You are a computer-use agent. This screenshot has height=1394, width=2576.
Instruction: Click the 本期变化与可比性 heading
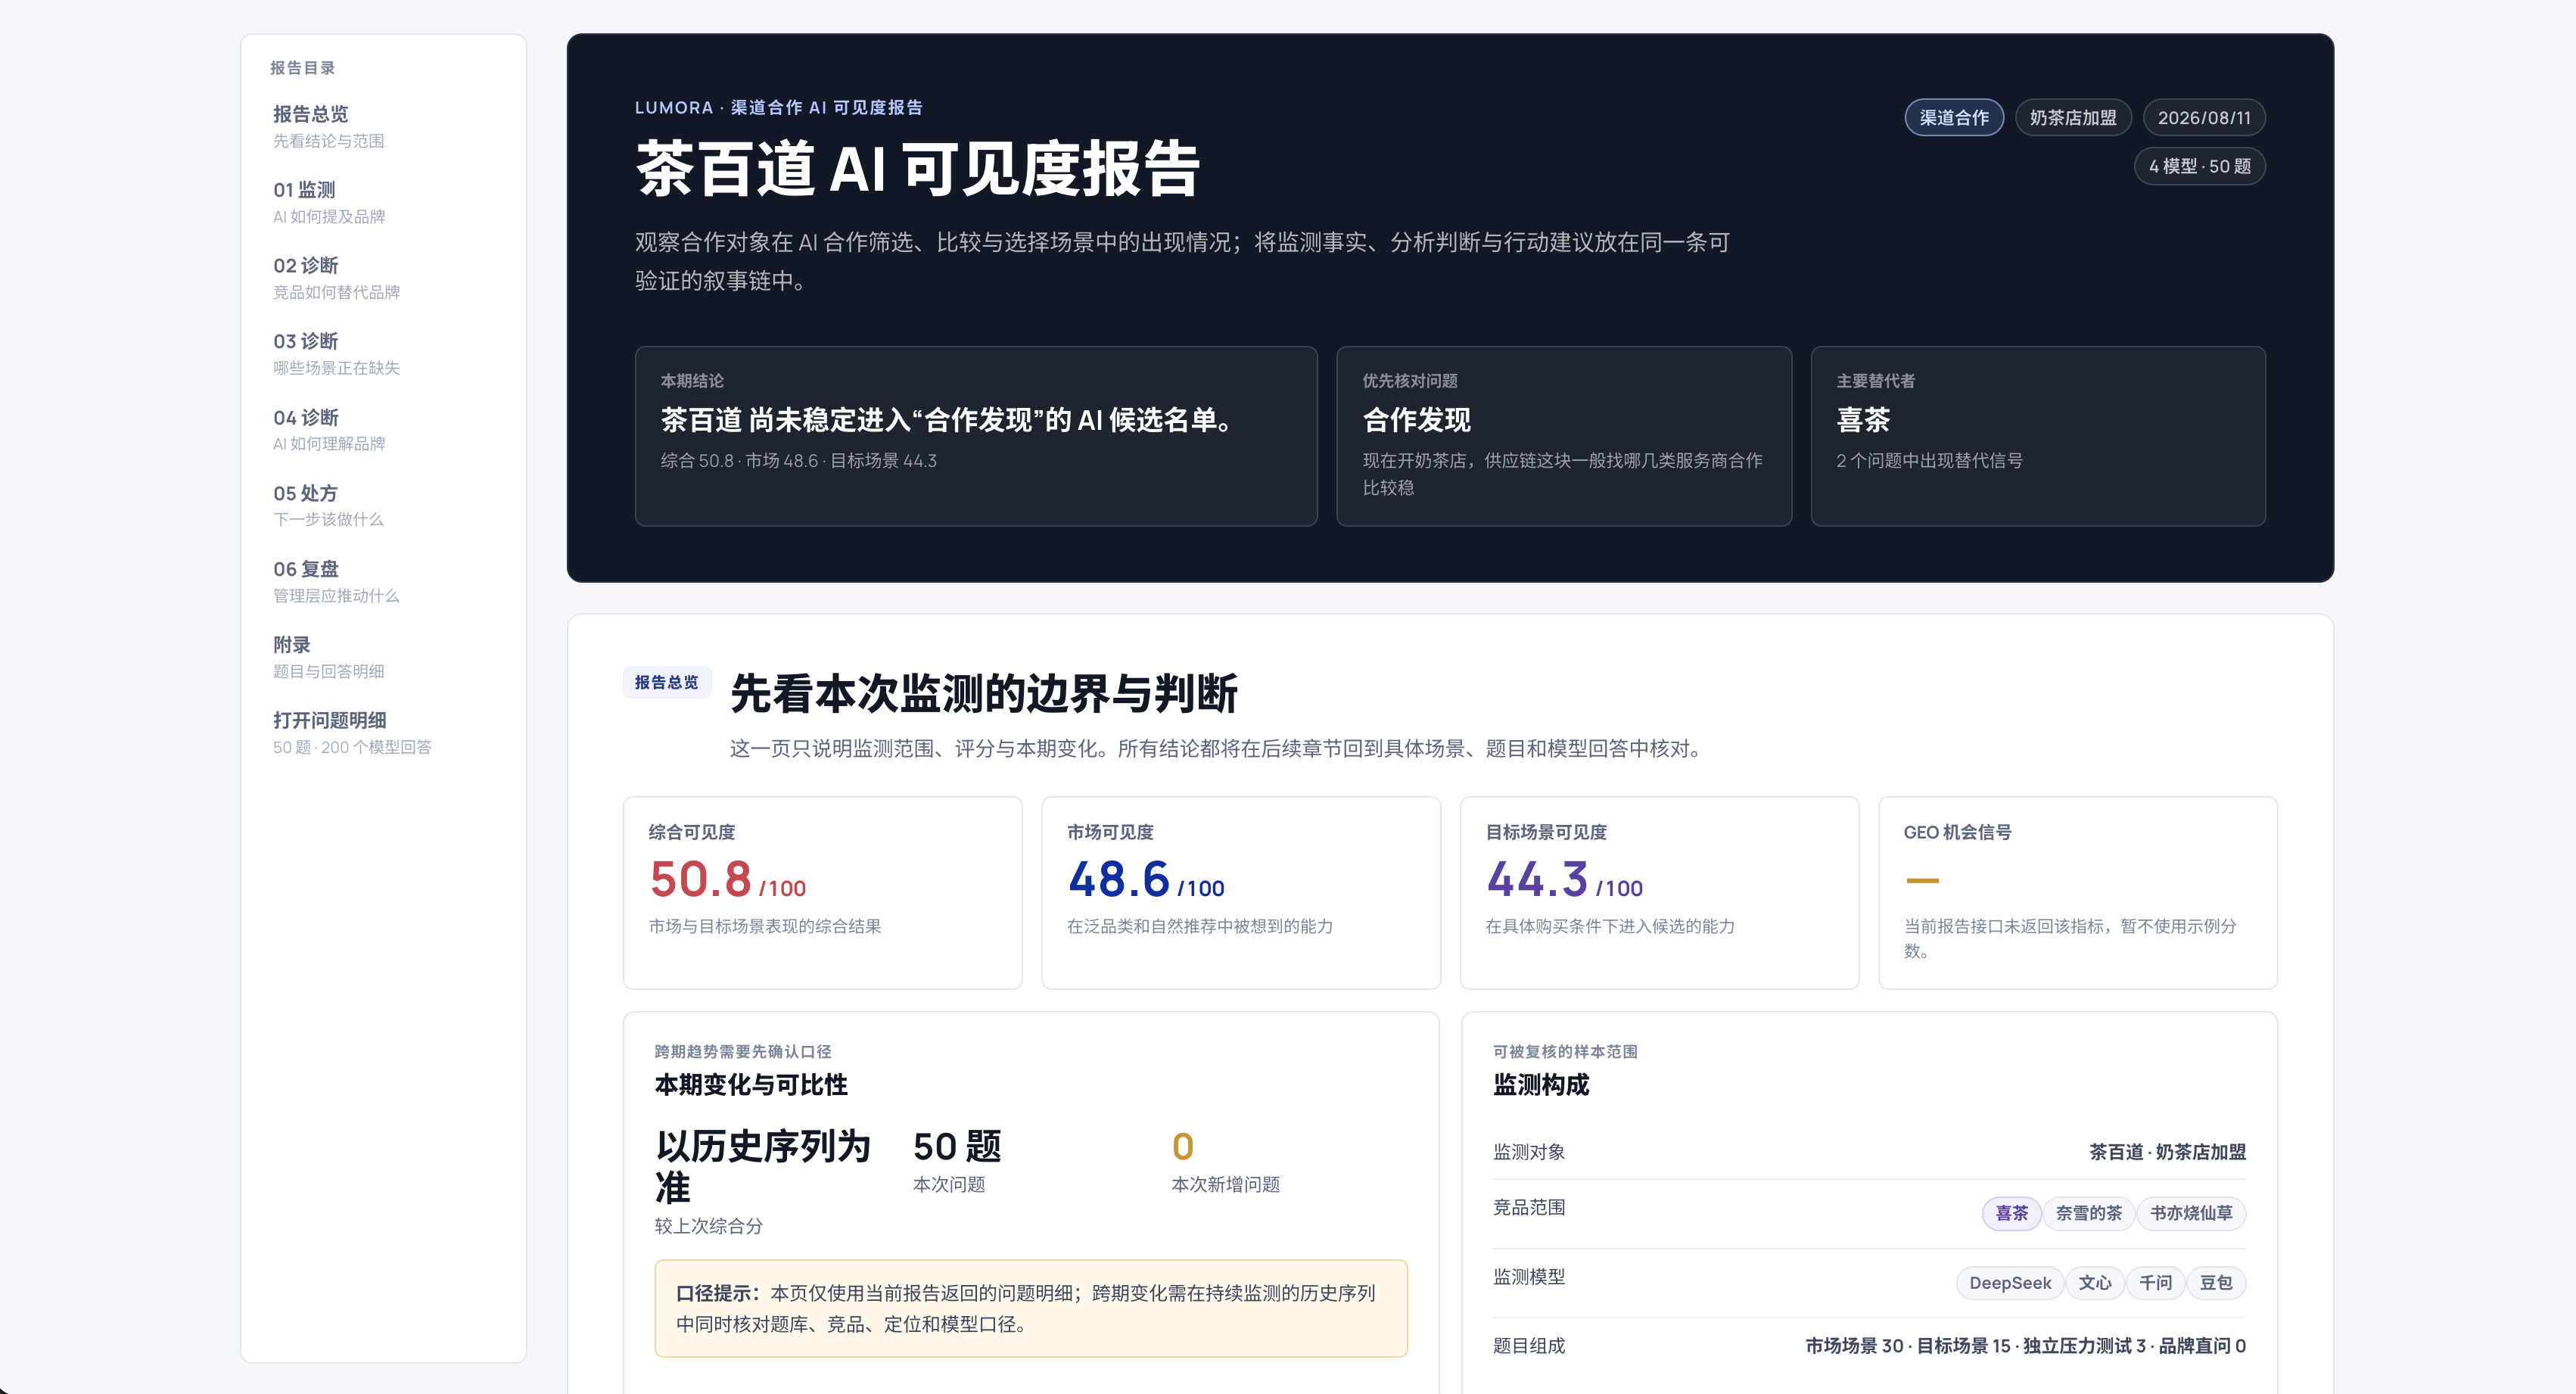point(751,1085)
